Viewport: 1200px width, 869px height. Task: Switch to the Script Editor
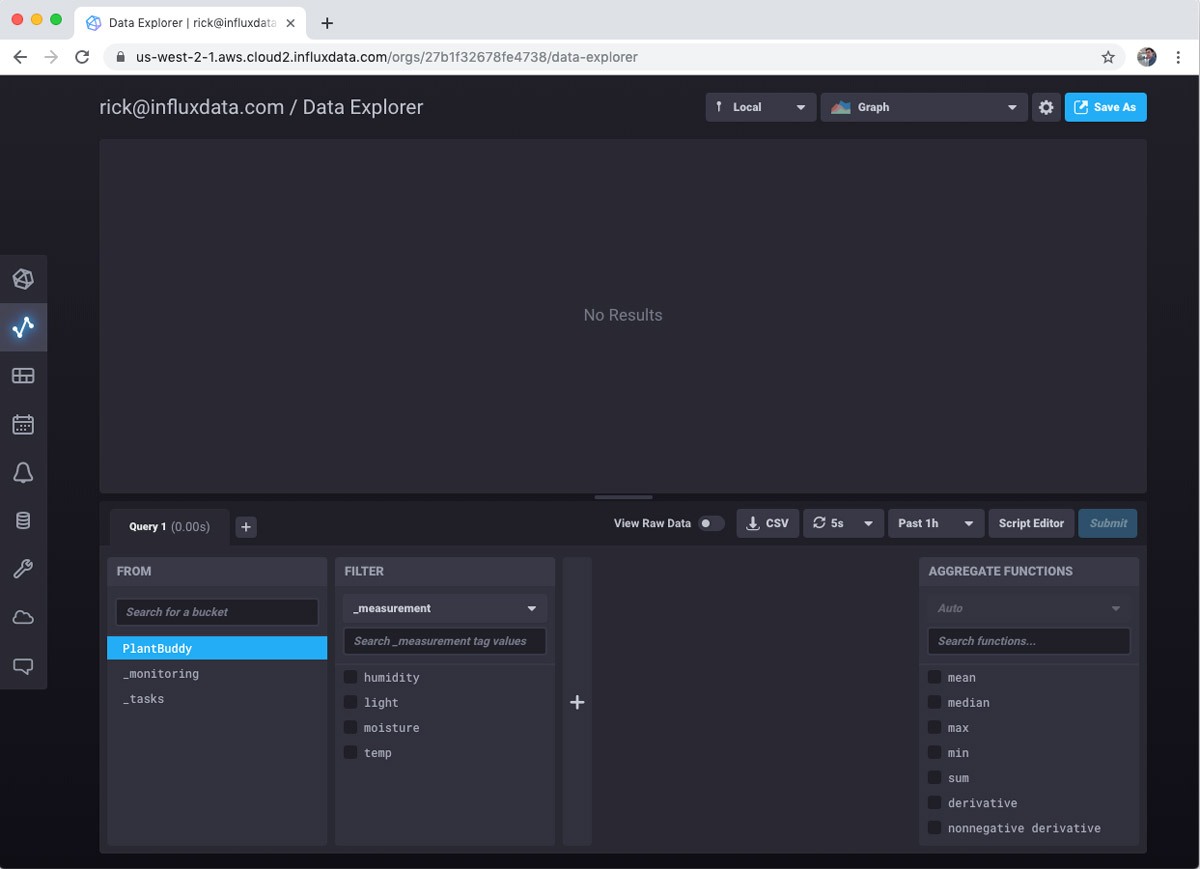[1031, 523]
